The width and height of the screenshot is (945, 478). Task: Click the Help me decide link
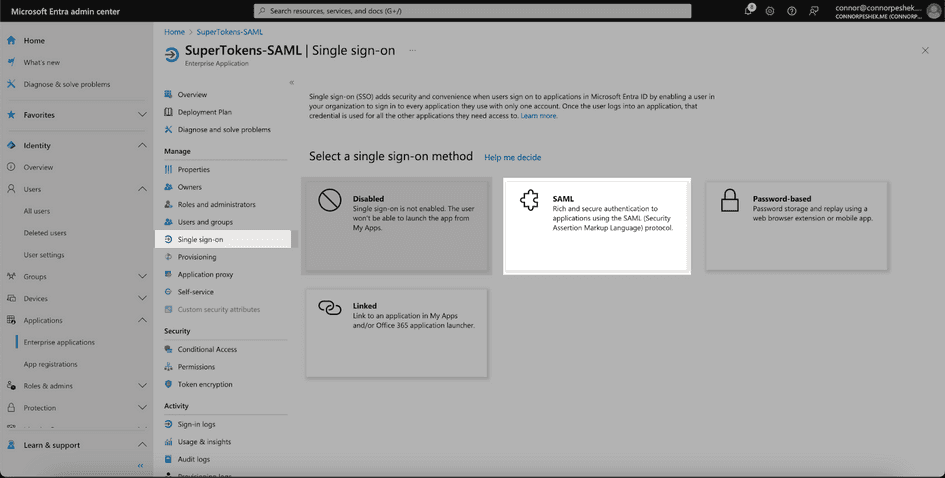click(x=512, y=158)
